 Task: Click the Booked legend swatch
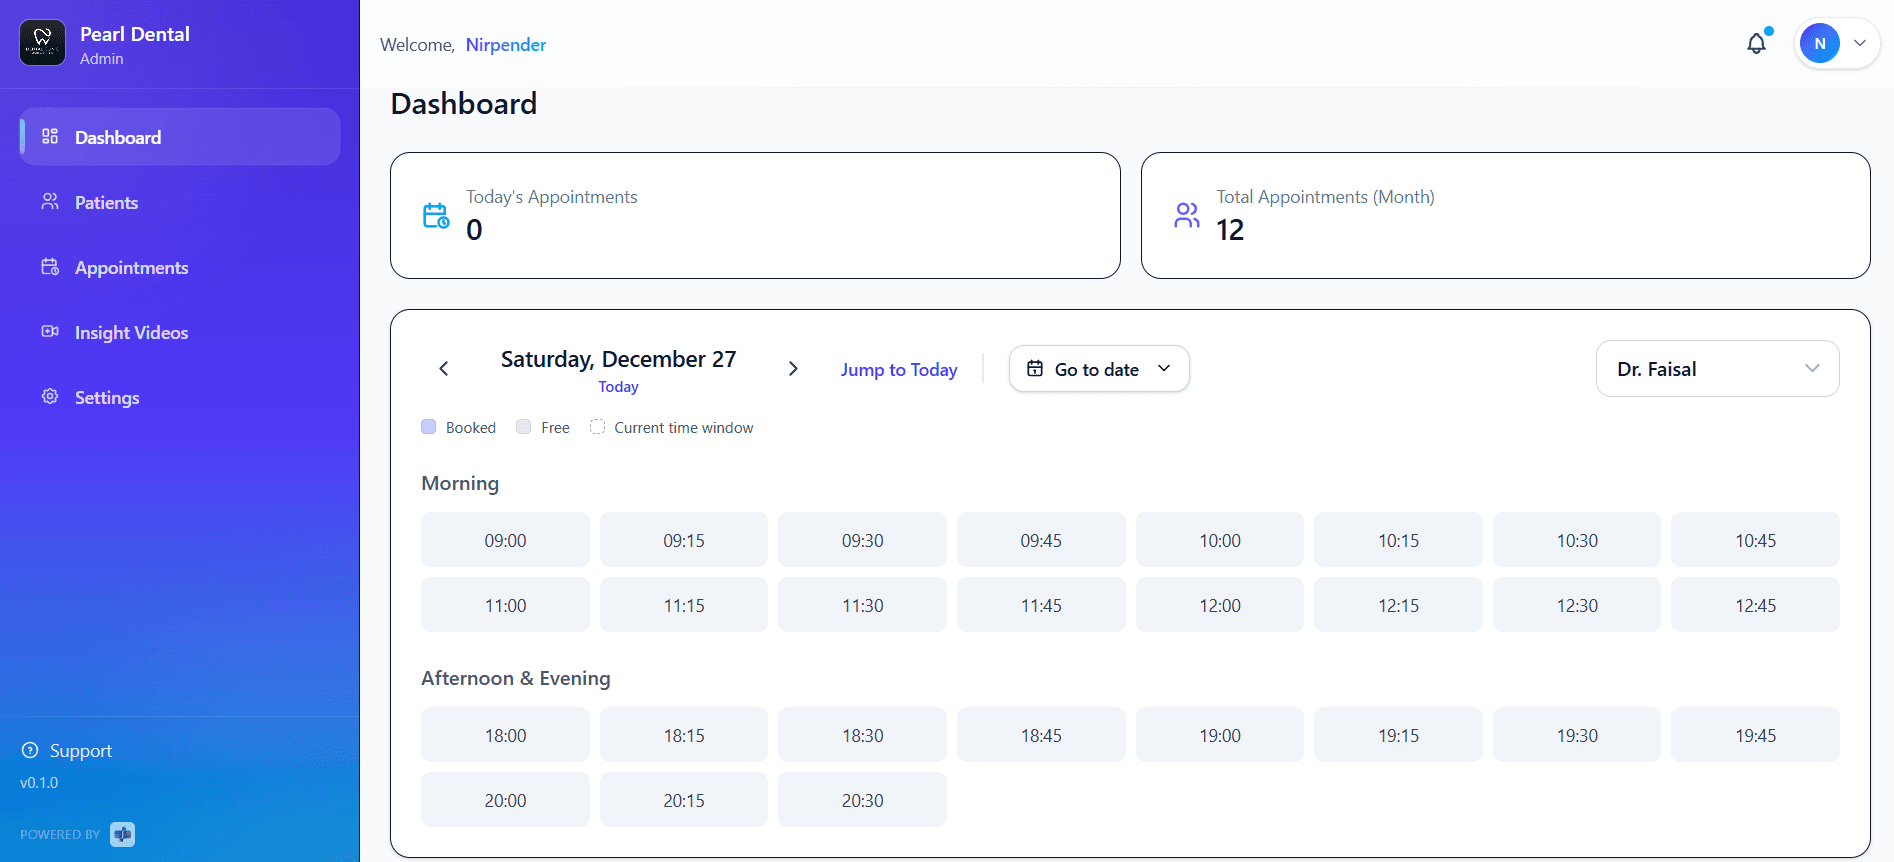coord(429,427)
